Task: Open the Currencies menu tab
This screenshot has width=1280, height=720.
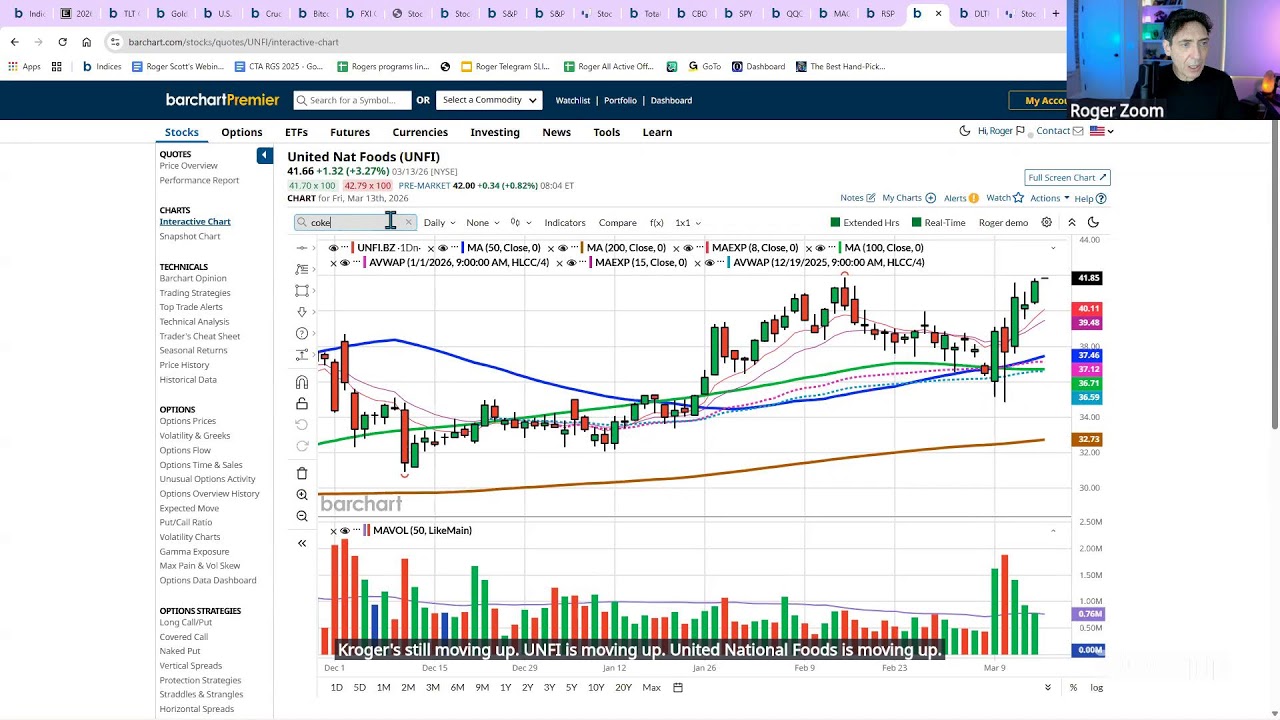Action: [x=420, y=132]
